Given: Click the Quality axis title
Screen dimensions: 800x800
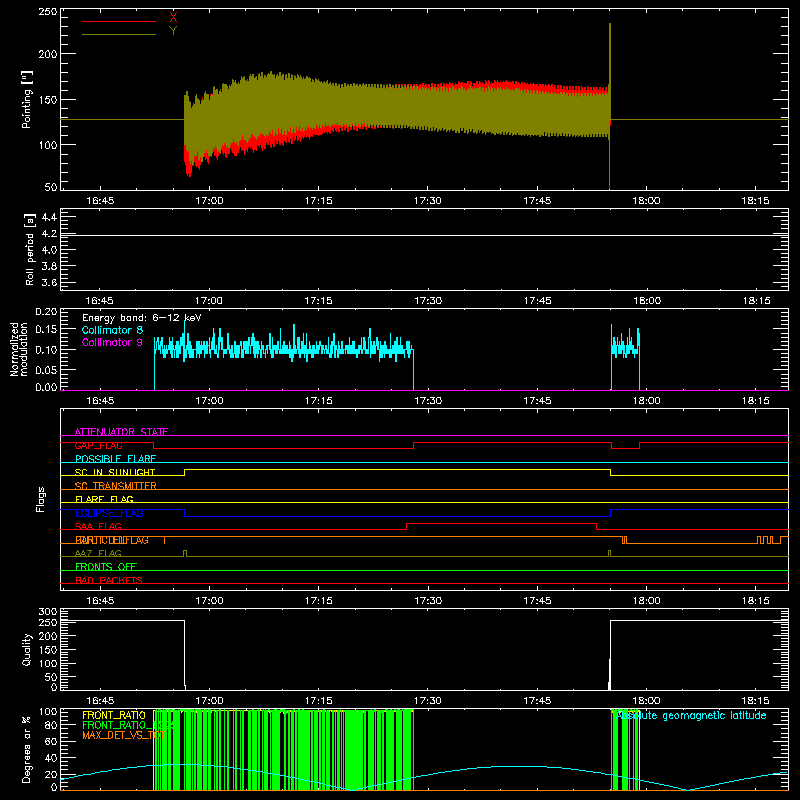Looking at the screenshot, I should click(x=27, y=649).
